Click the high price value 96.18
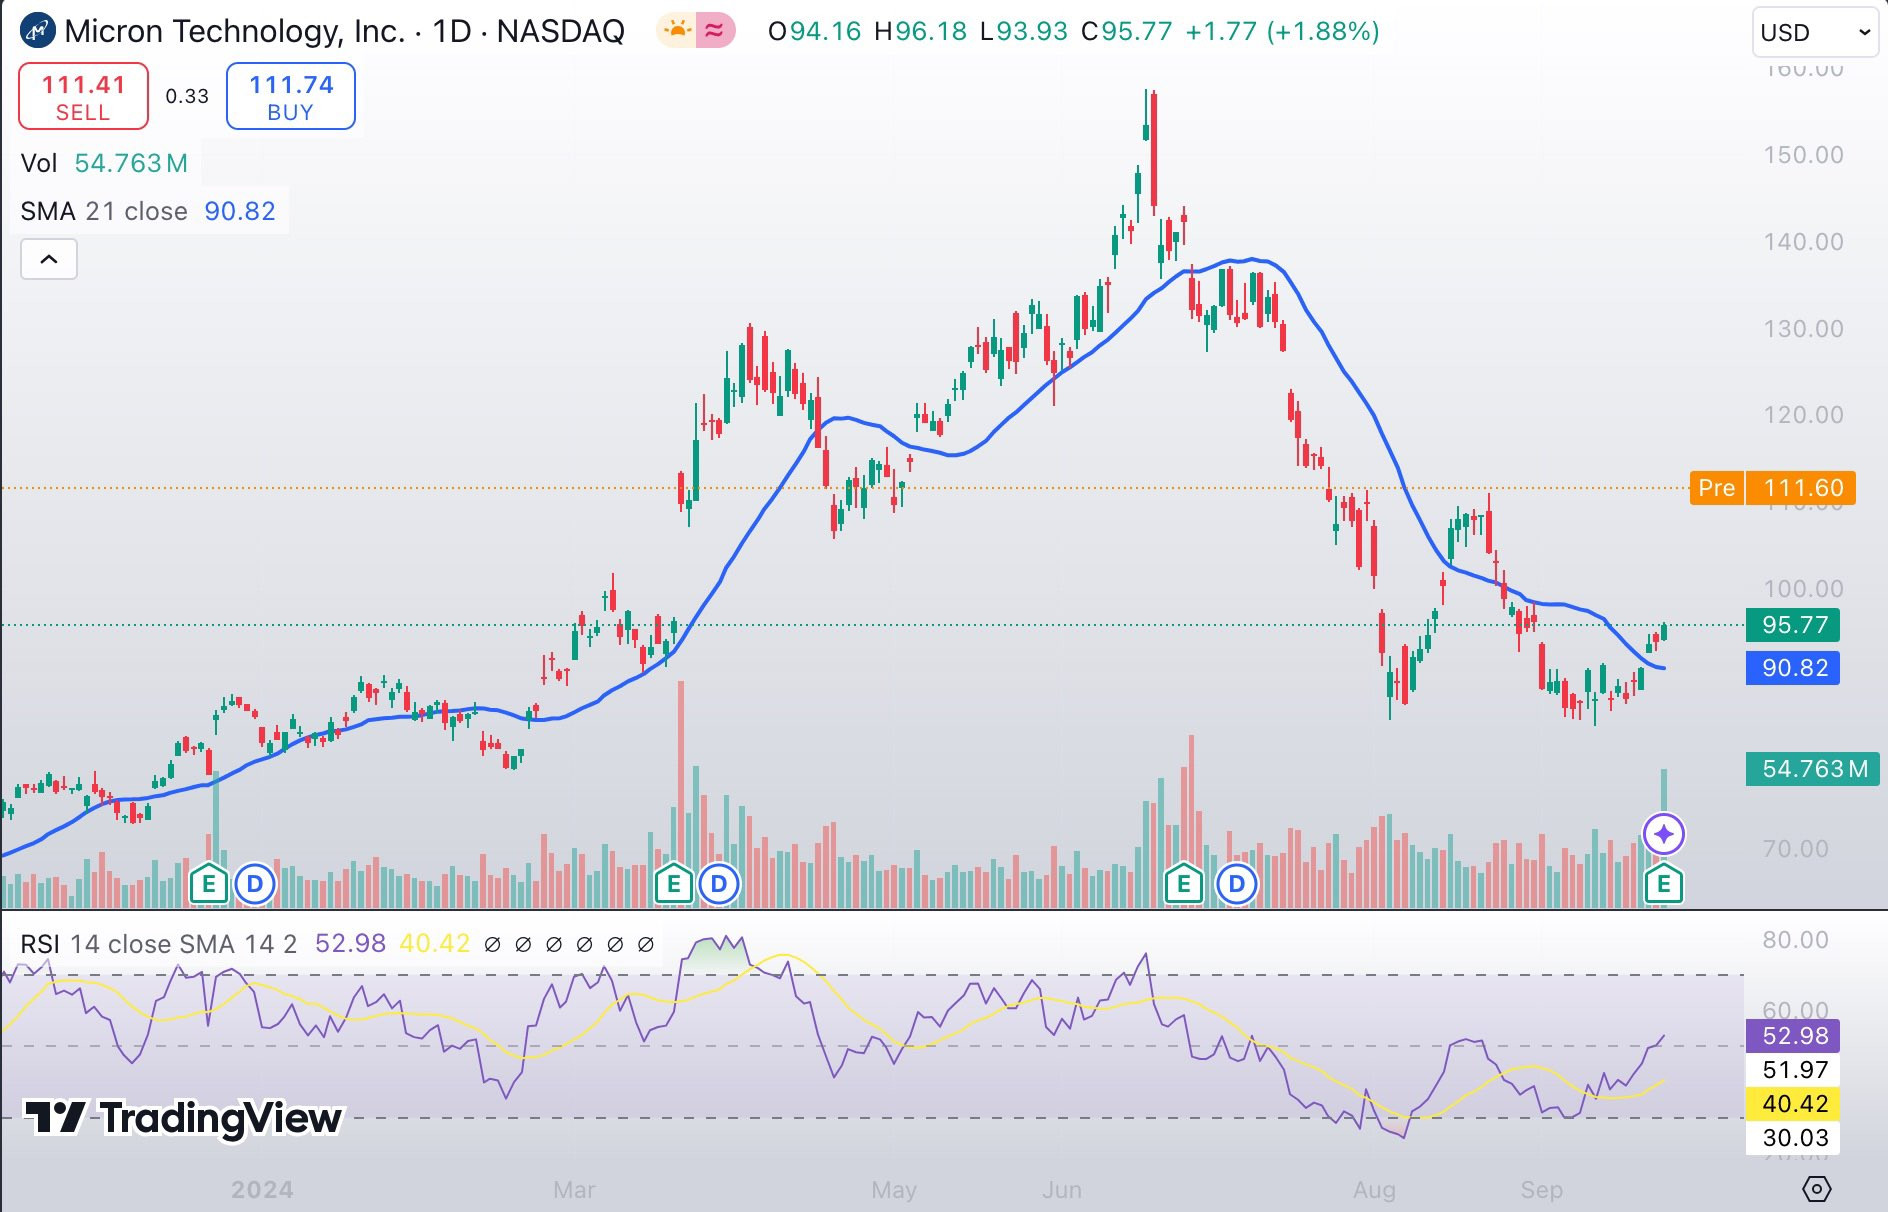The width and height of the screenshot is (1888, 1212). tap(931, 31)
